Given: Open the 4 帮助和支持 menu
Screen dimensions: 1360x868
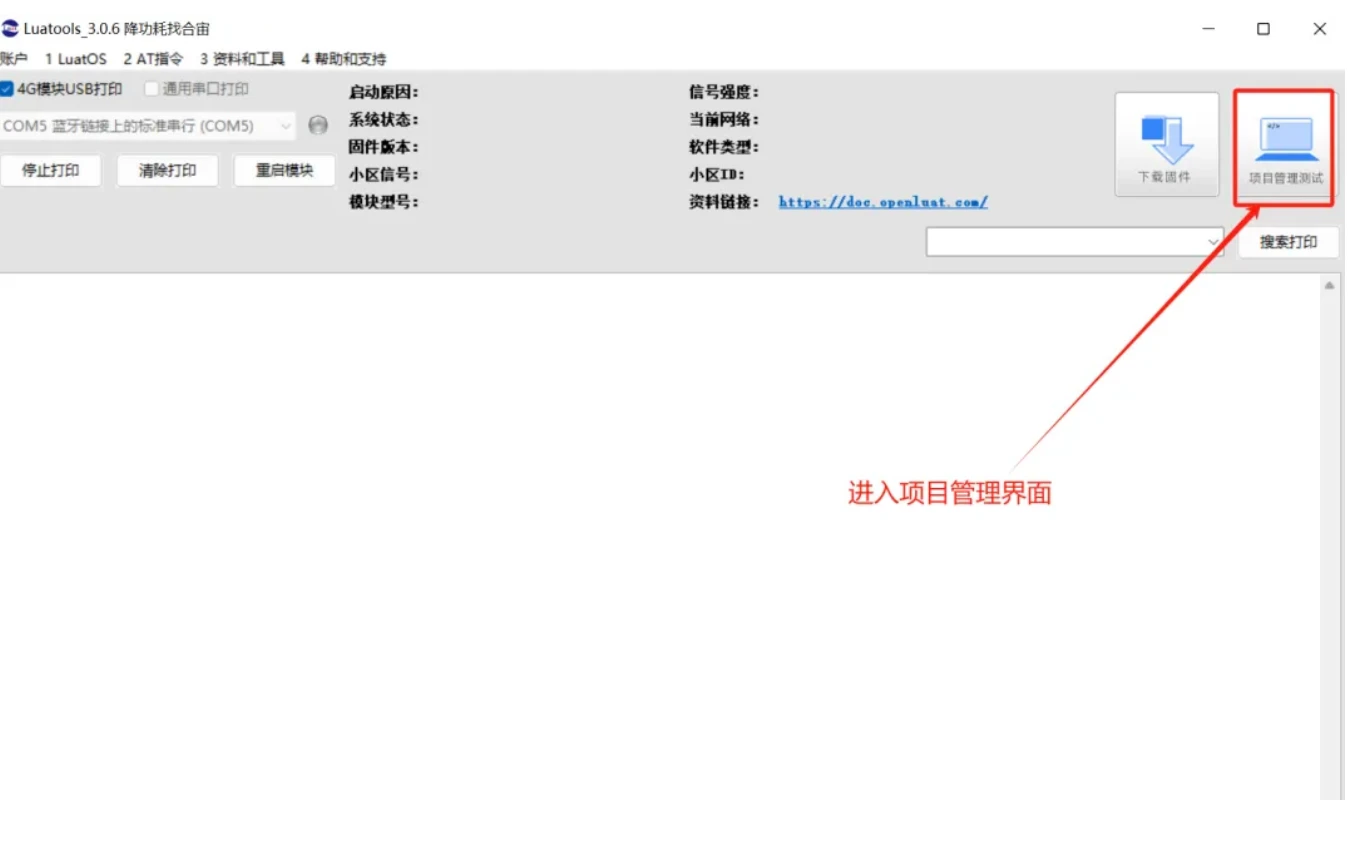Looking at the screenshot, I should (x=343, y=59).
